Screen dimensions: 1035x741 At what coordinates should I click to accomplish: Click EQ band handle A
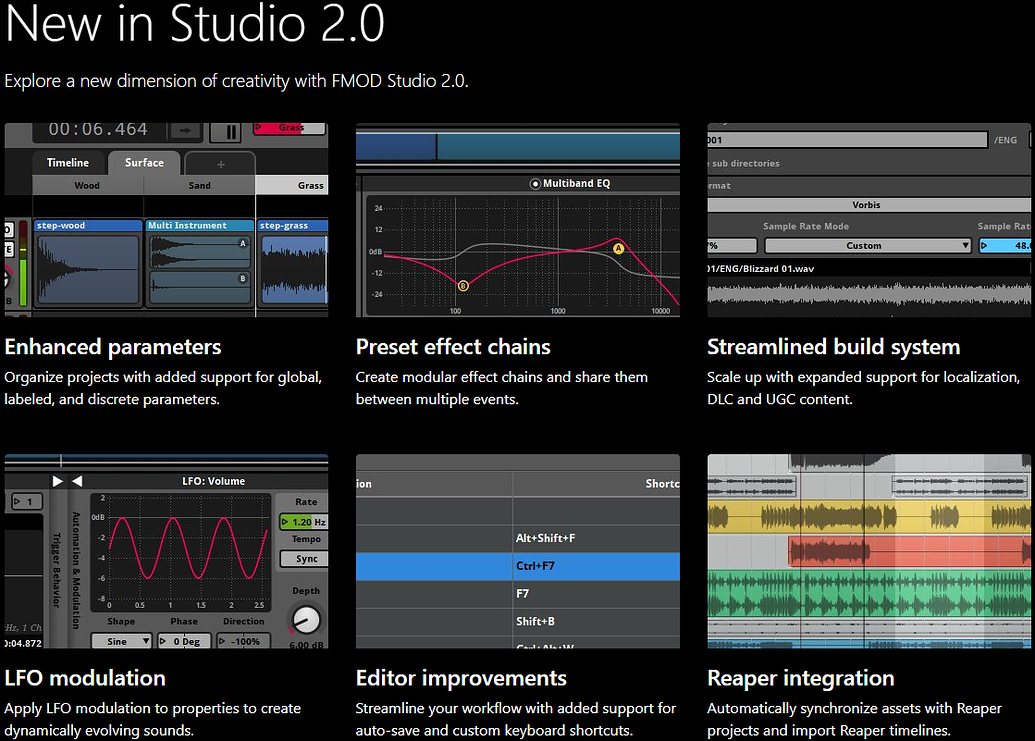618,249
